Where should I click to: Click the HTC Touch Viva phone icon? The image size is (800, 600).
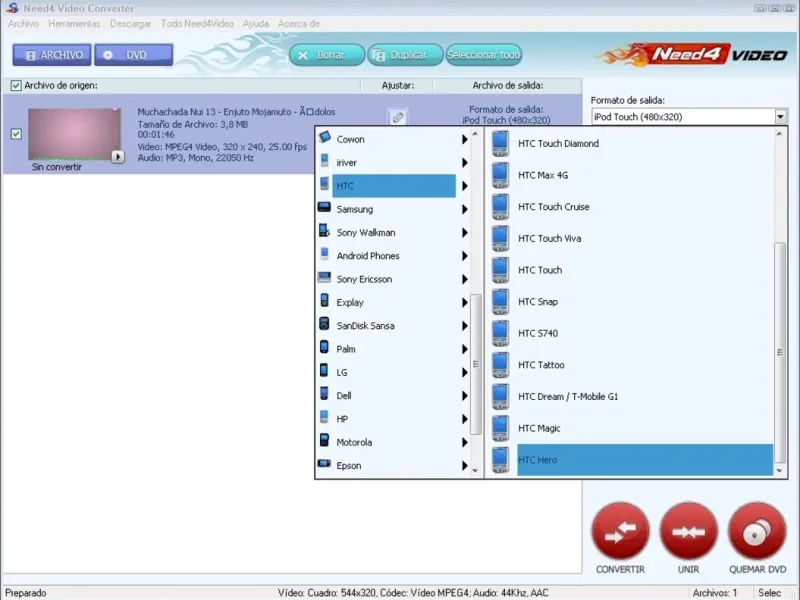pos(501,238)
